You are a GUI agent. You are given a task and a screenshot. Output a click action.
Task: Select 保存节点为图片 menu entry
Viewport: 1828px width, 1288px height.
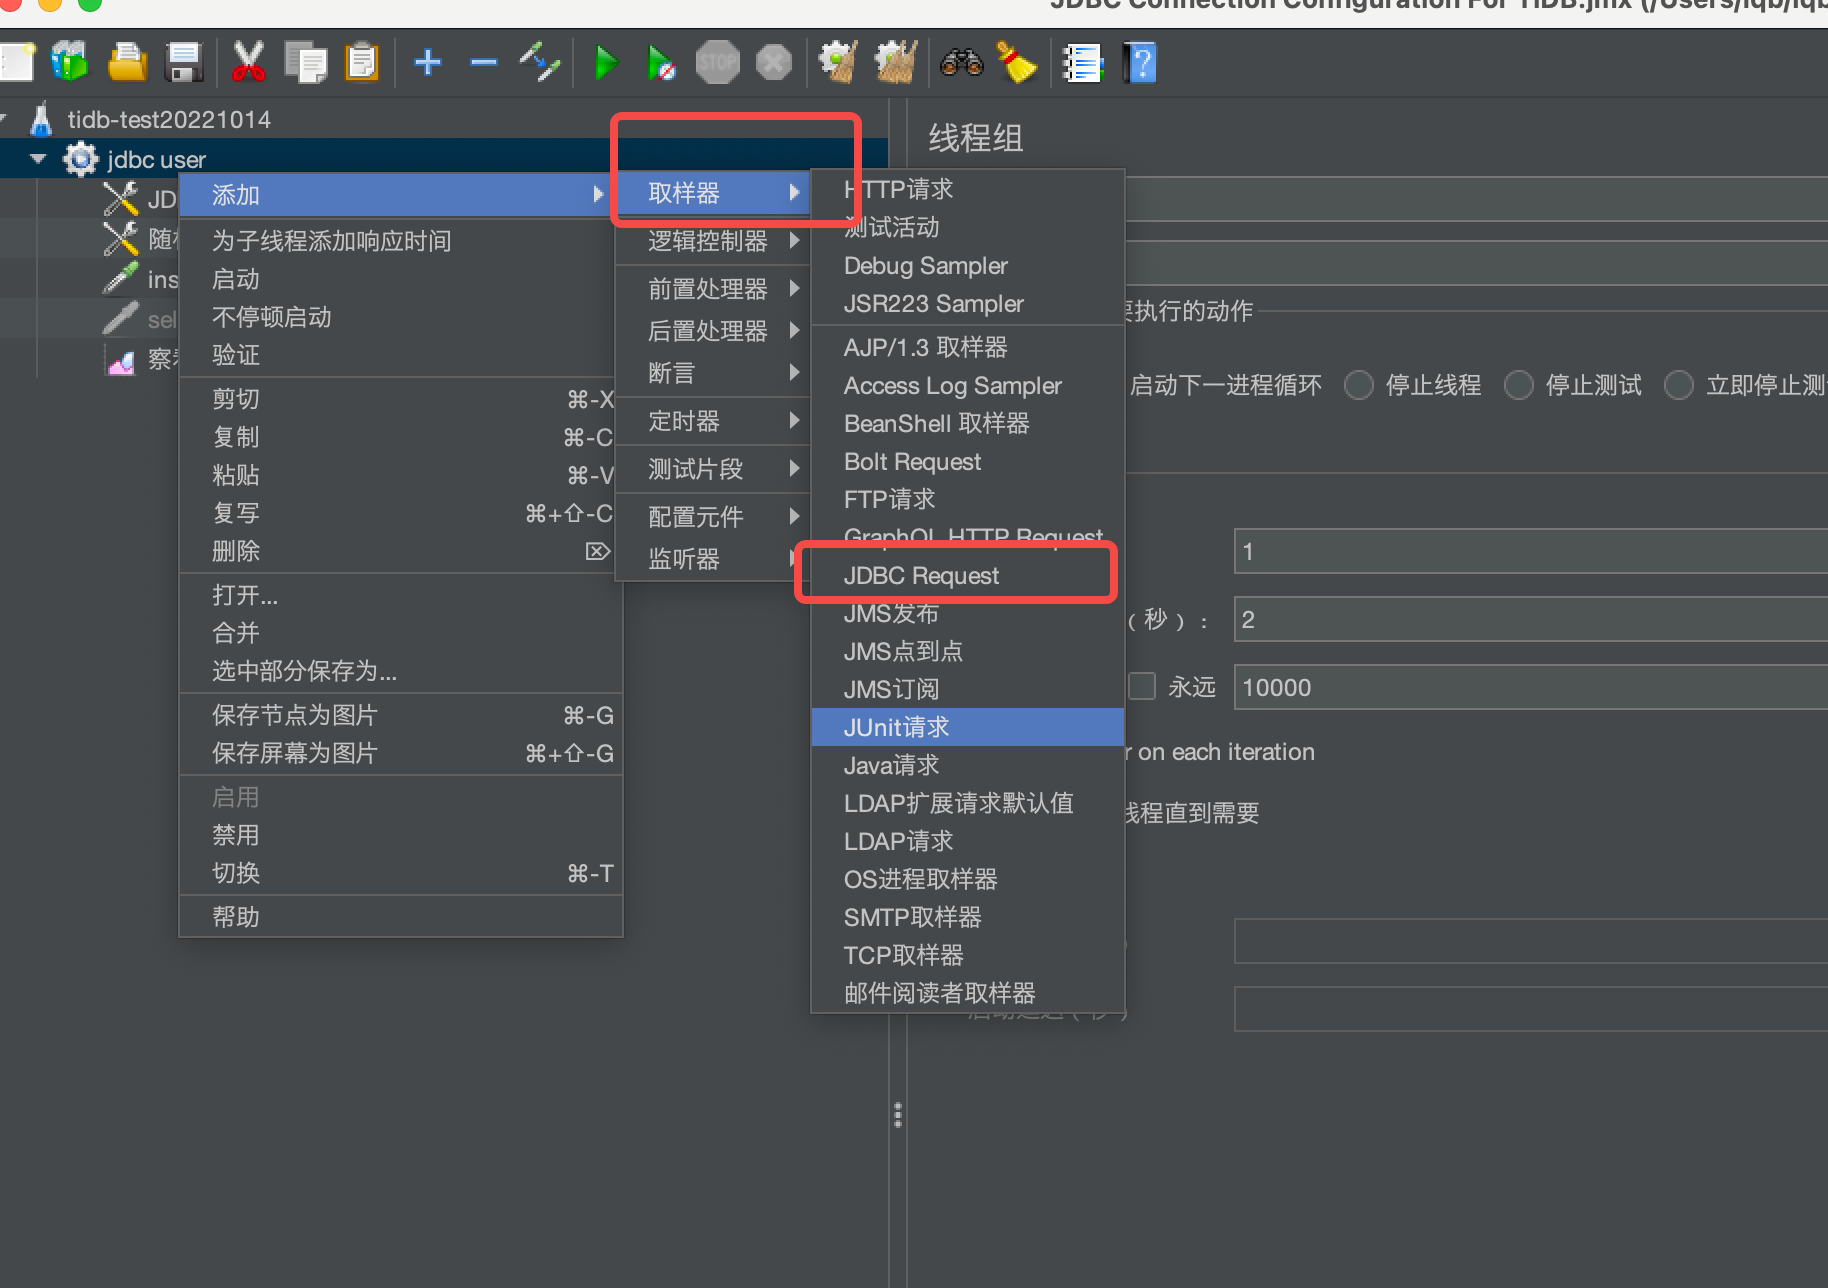(x=401, y=715)
